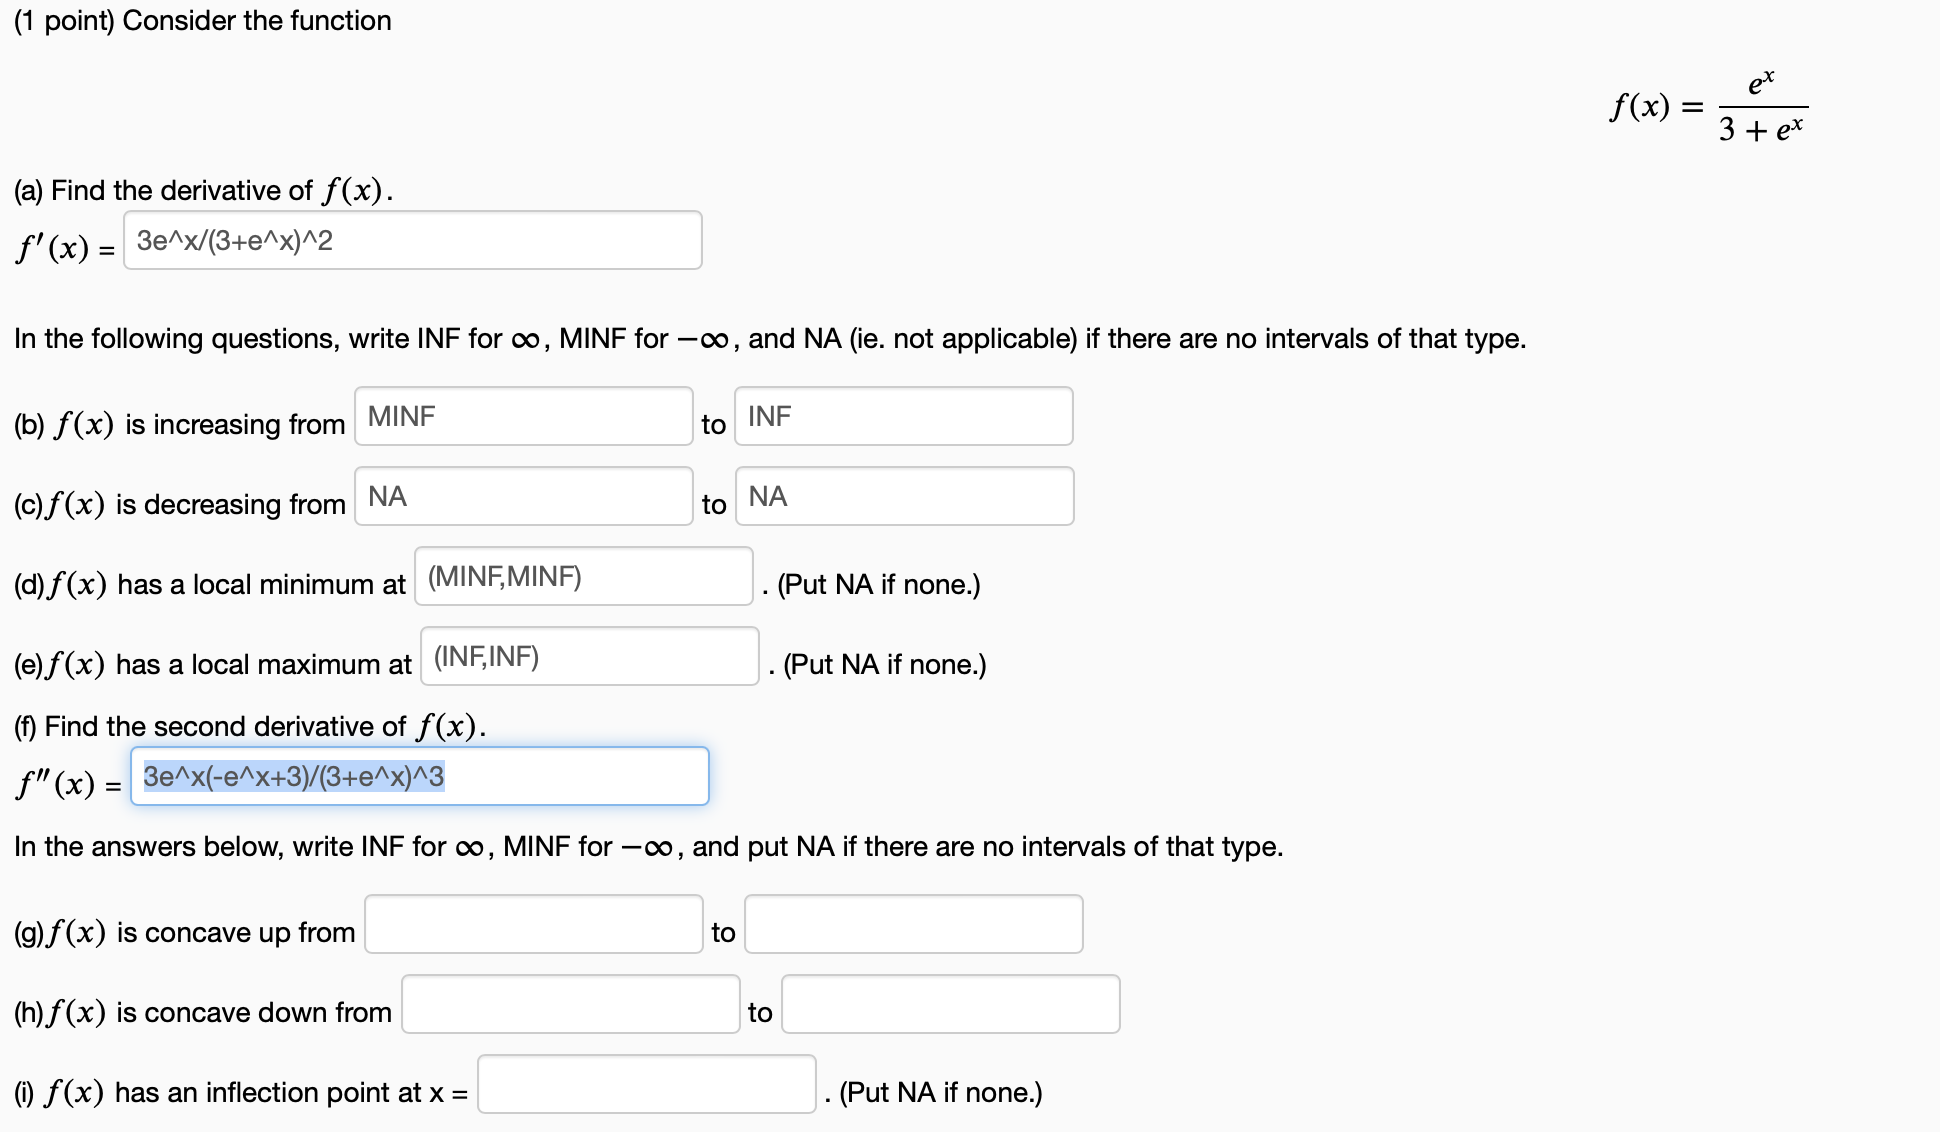Click the 'concave up from' empty field
1940x1132 pixels.
click(533, 924)
